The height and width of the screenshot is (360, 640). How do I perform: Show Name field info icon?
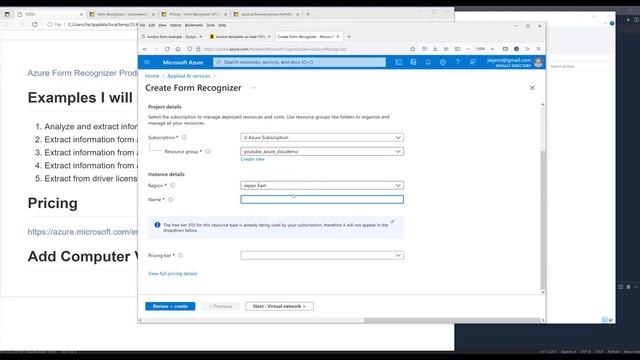(x=170, y=200)
